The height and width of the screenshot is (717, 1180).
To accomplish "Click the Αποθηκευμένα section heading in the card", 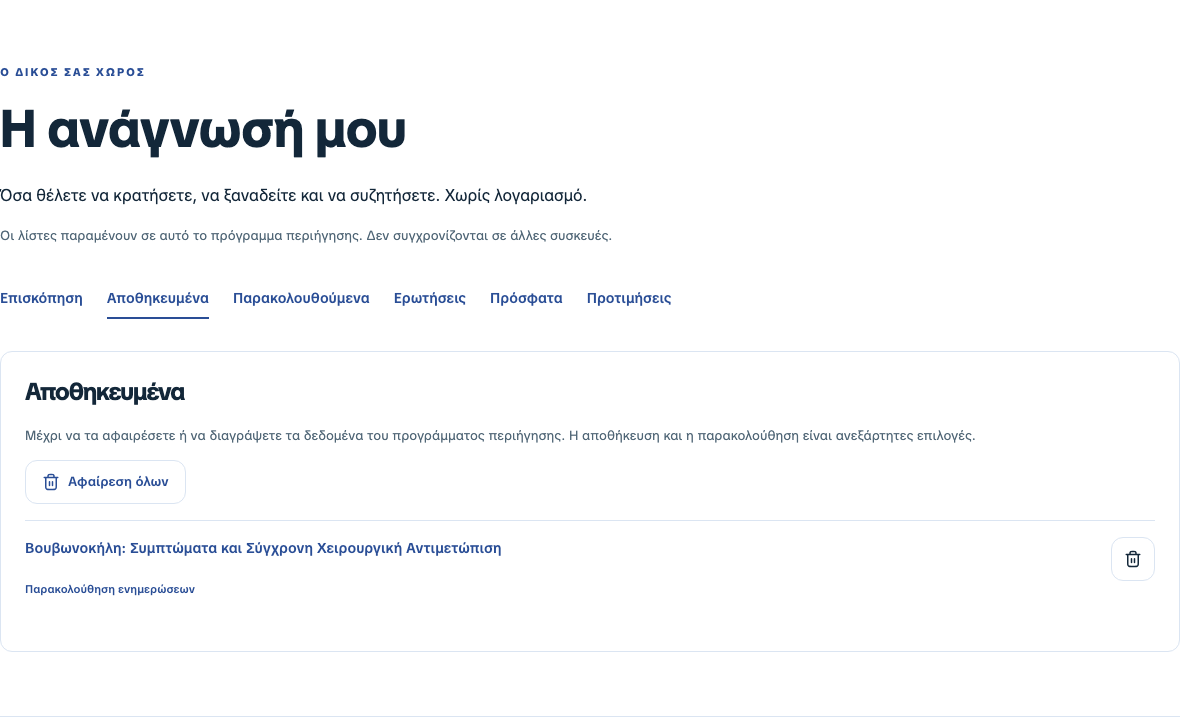I will 105,392.
